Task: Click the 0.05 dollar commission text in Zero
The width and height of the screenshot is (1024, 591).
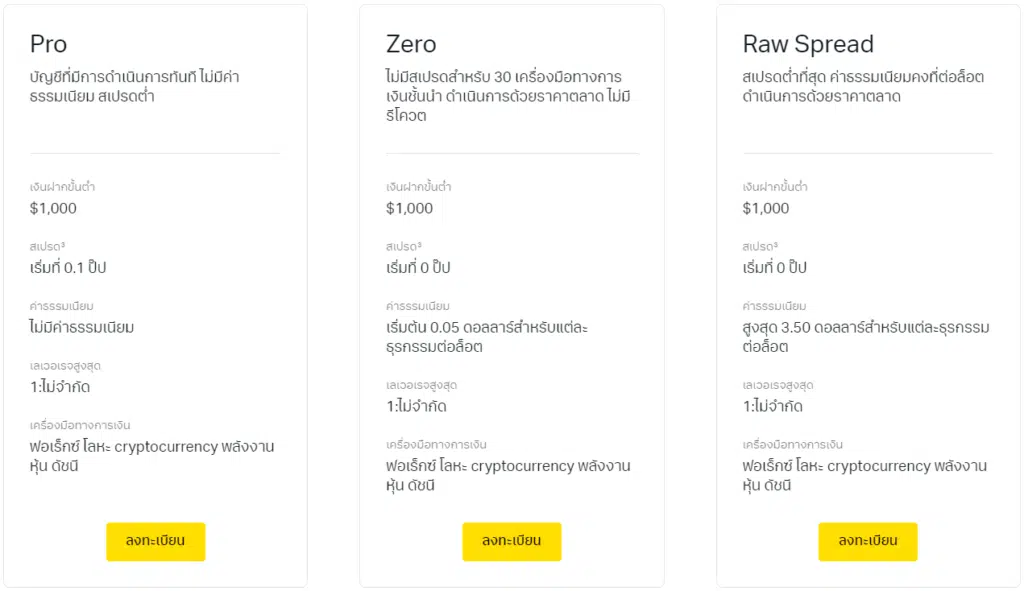Action: (487, 337)
